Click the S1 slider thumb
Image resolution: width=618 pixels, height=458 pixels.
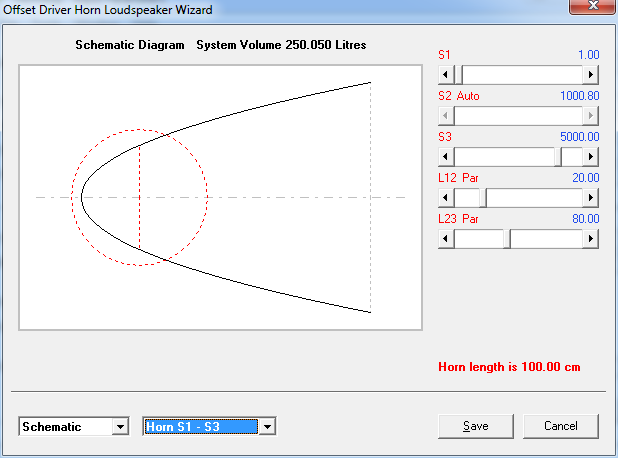(x=458, y=74)
